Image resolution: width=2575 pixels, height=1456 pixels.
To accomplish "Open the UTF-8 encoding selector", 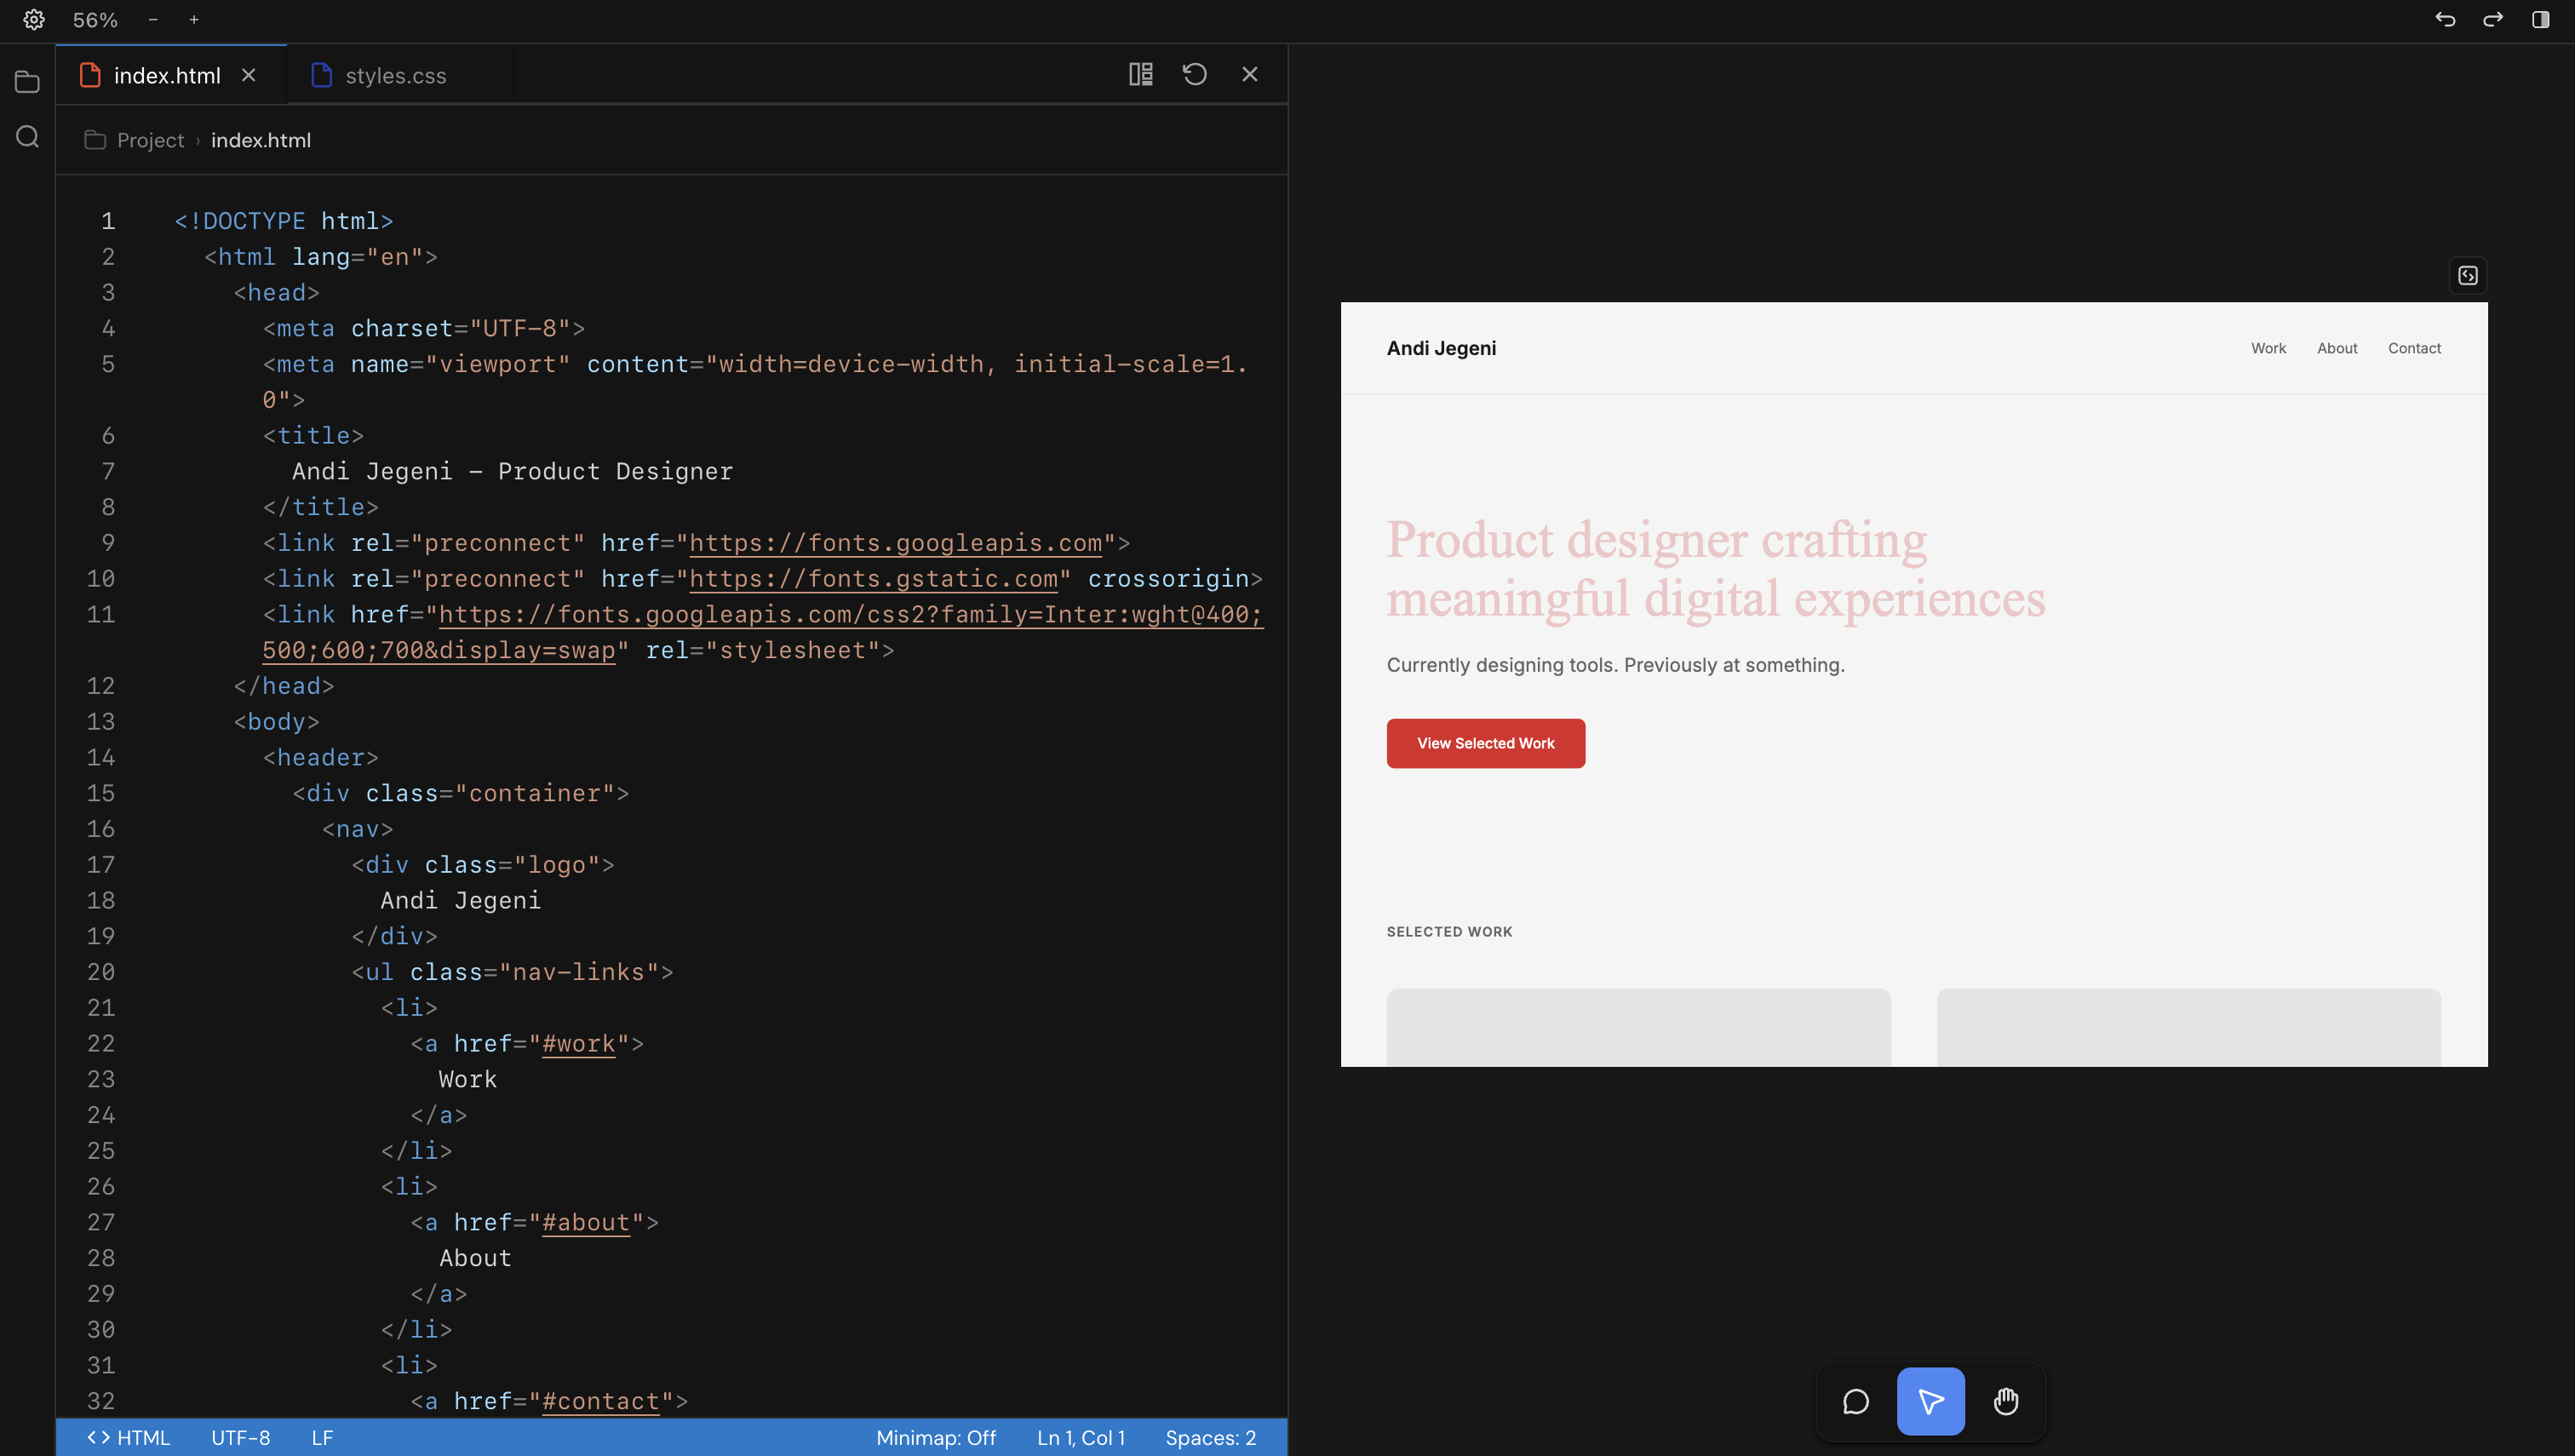I will click(241, 1437).
